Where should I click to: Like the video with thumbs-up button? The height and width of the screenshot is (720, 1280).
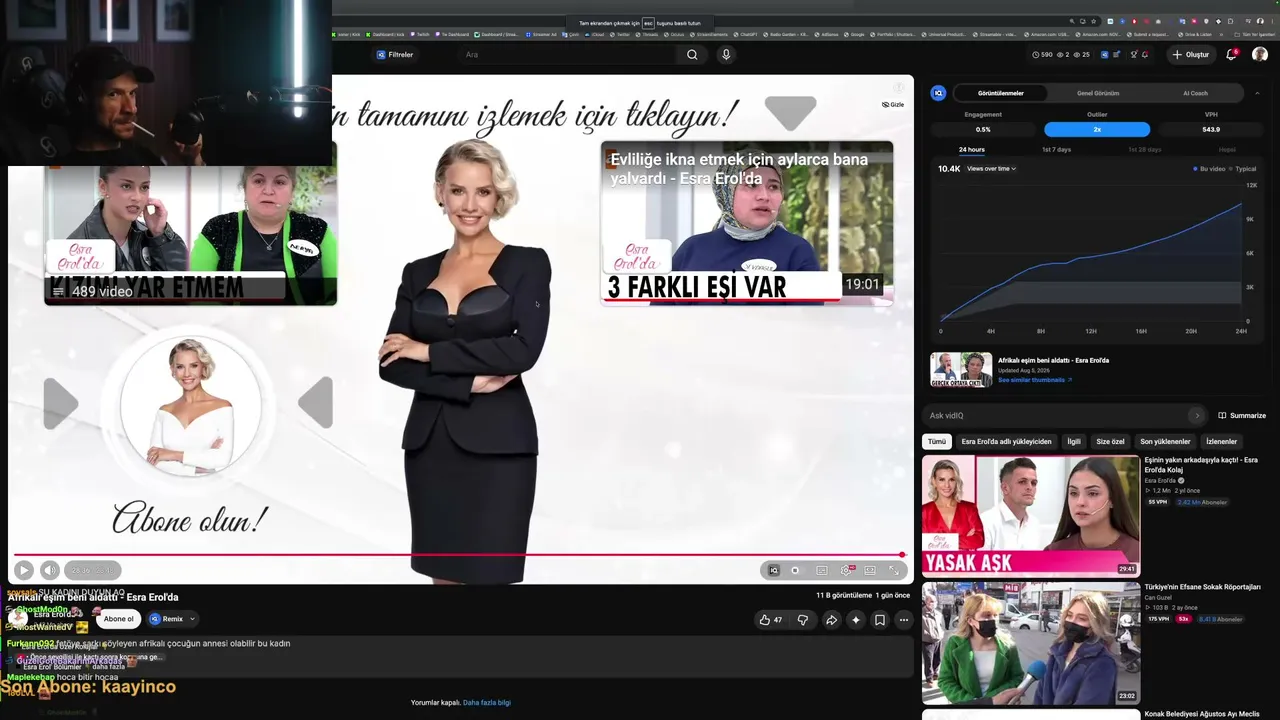771,620
